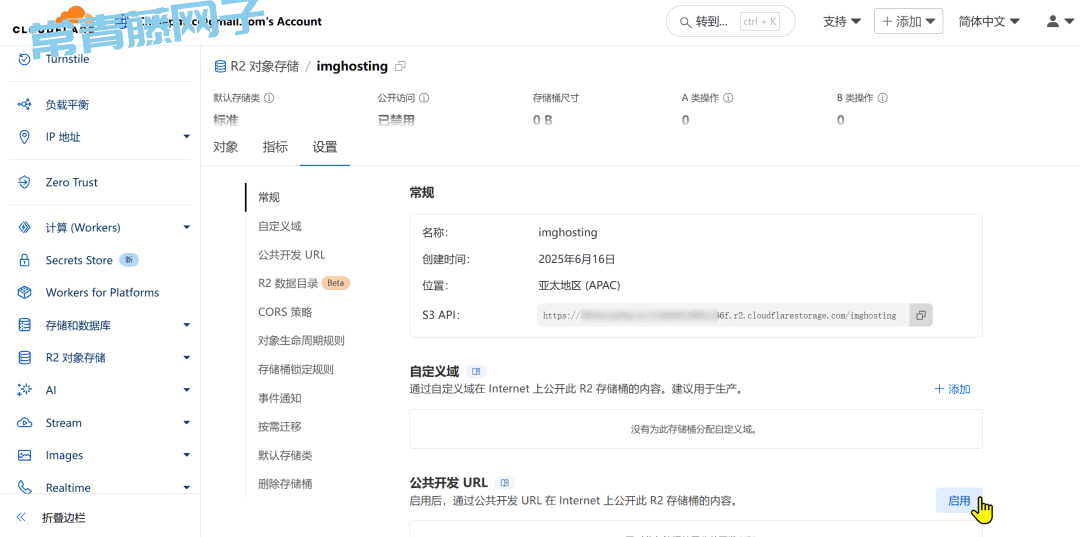This screenshot has height=537, width=1080.
Task: Go to 公共开发 URL settings section
Action: pyautogui.click(x=291, y=255)
